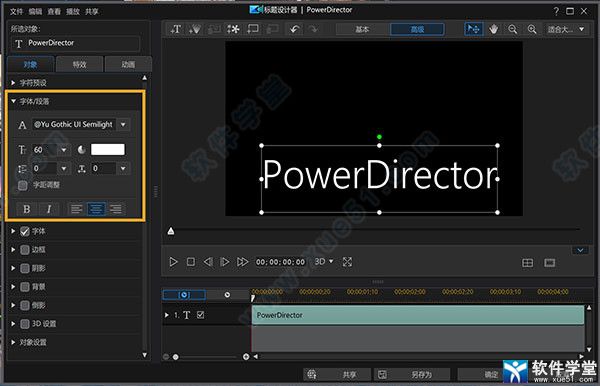Screen dimensions: 600x386
Task: Step to the previous frame
Action: point(208,262)
